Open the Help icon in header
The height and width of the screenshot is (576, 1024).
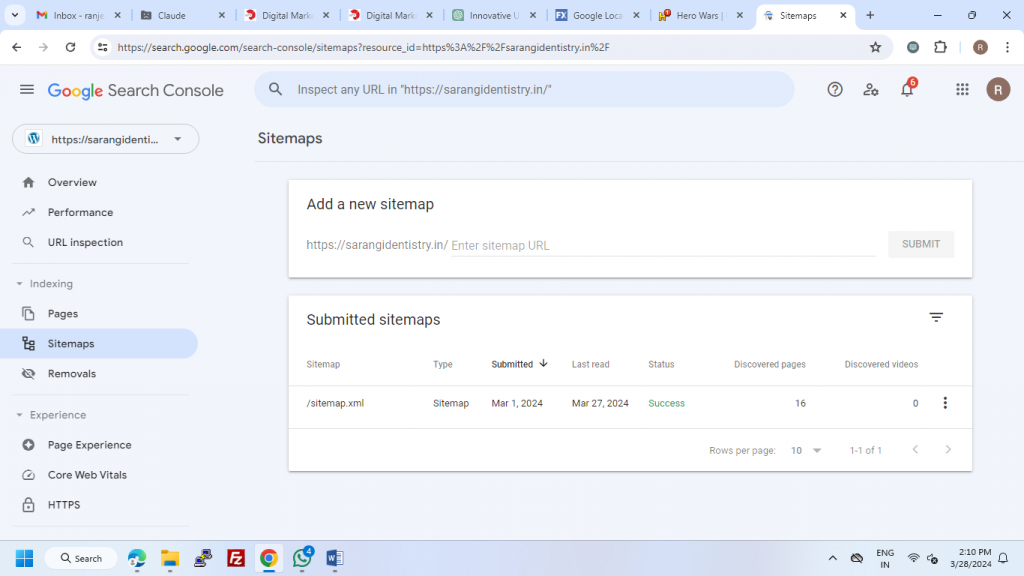[x=835, y=89]
